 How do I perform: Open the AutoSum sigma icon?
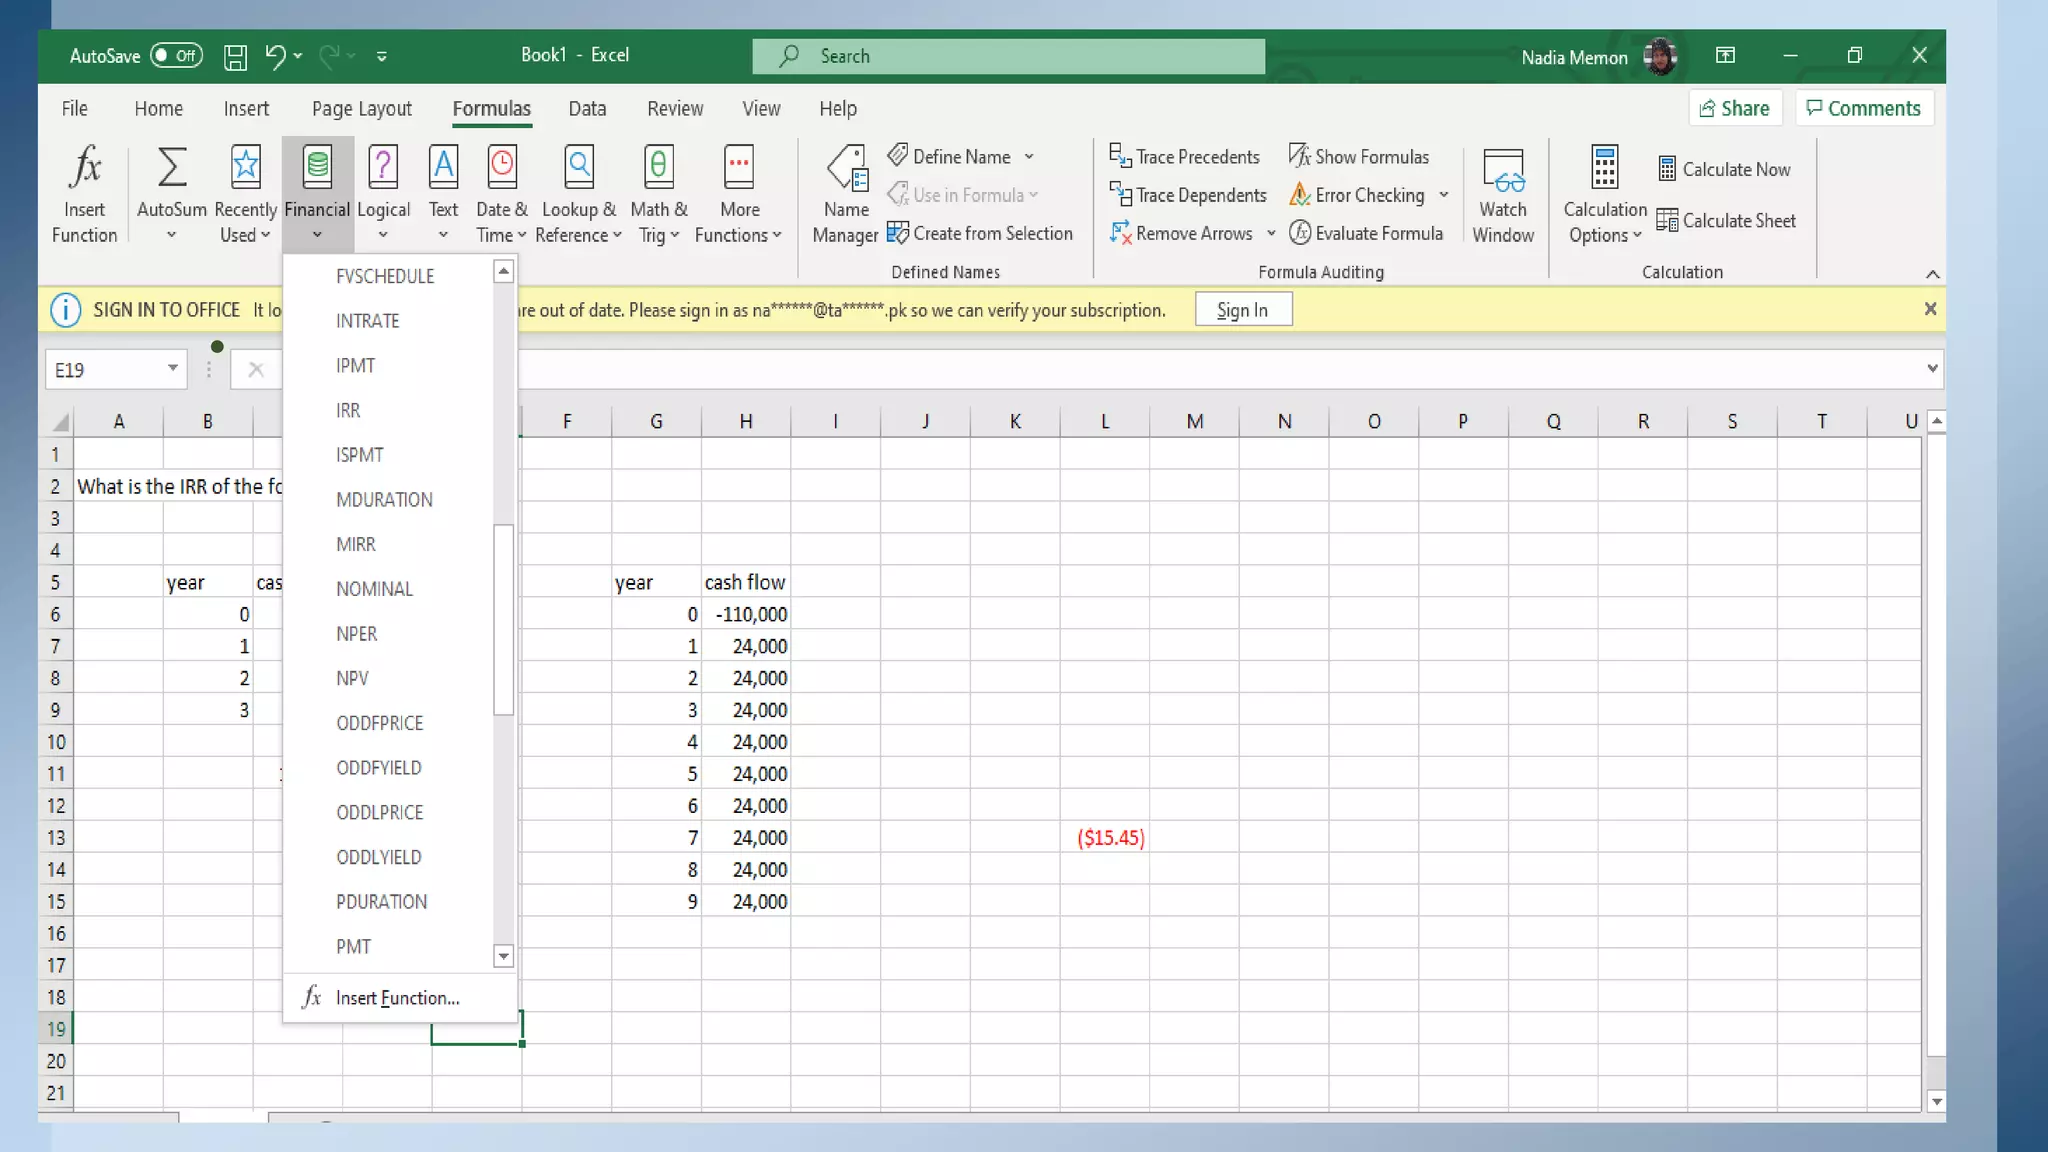pos(171,168)
